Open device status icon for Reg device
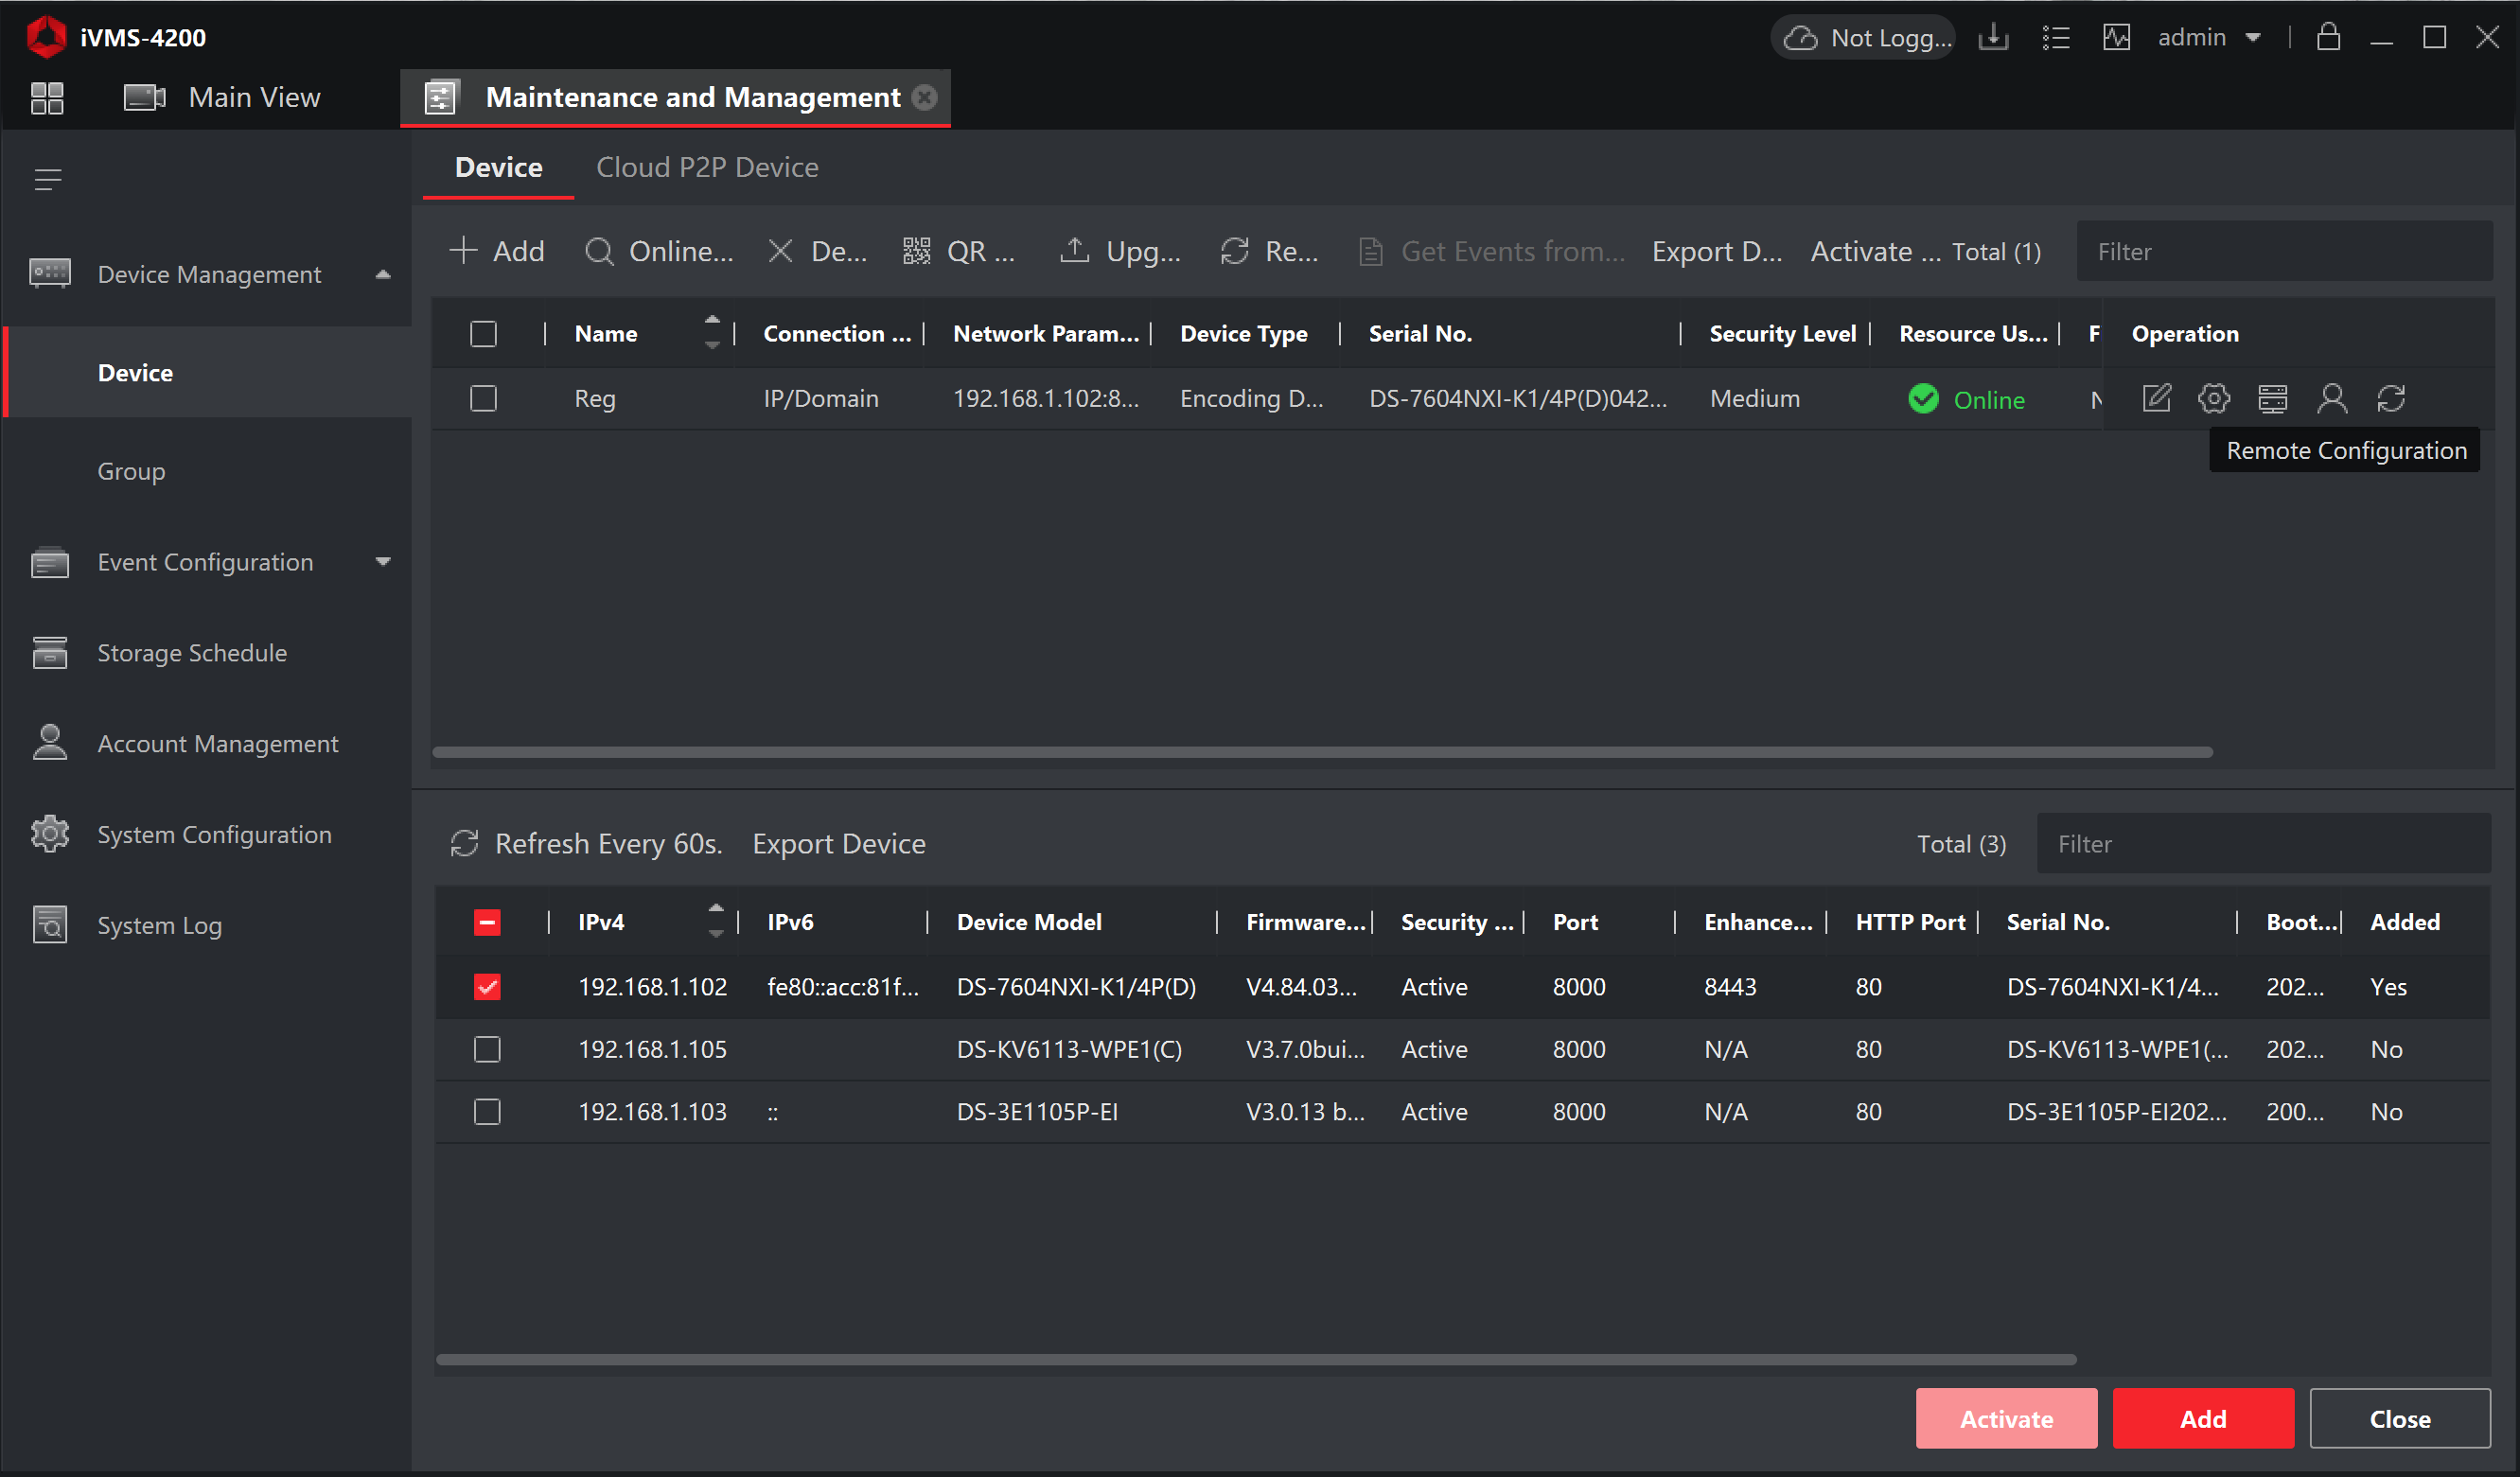Viewport: 2520px width, 1477px height. [2273, 399]
